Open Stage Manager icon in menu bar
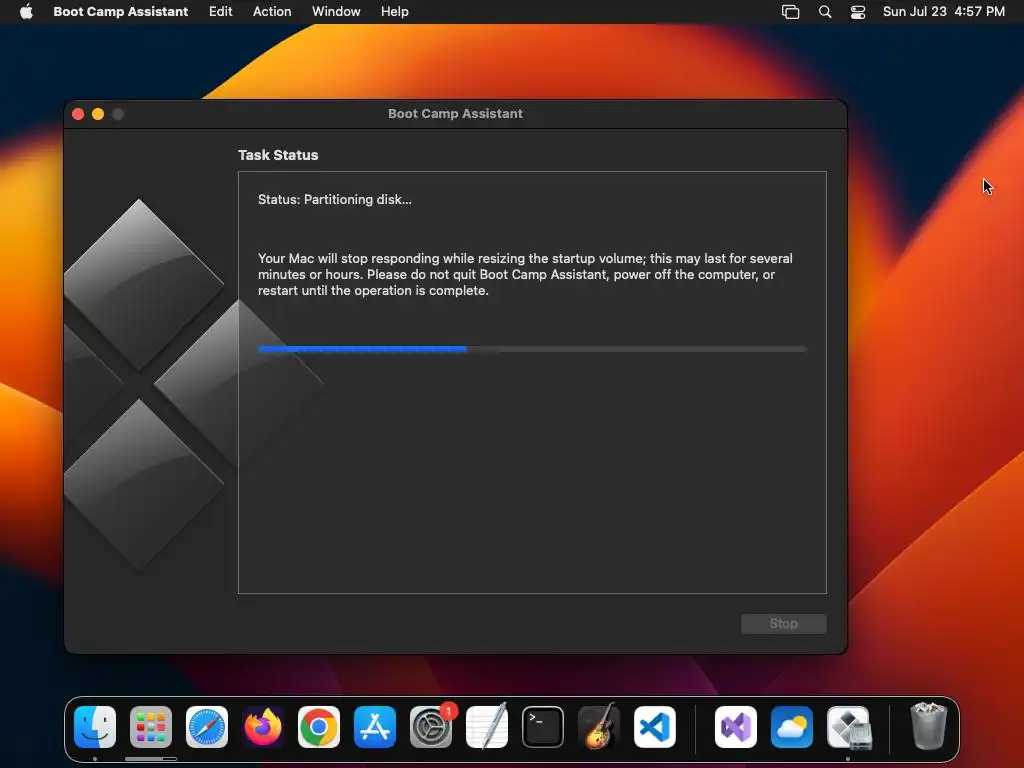 tap(791, 12)
